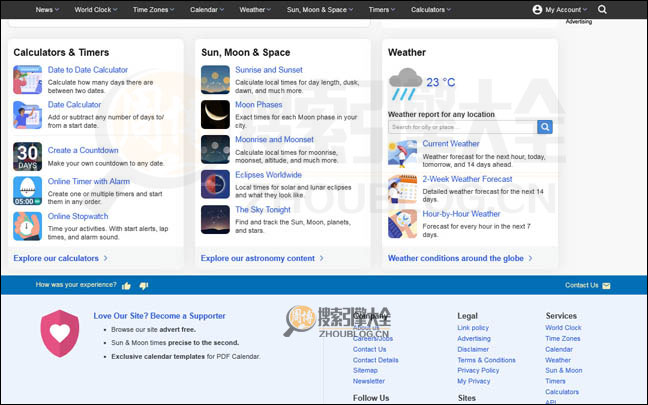Screen dimensions: 648x405
Task: Open Hour-by-Hour Weather link
Action: tap(461, 214)
